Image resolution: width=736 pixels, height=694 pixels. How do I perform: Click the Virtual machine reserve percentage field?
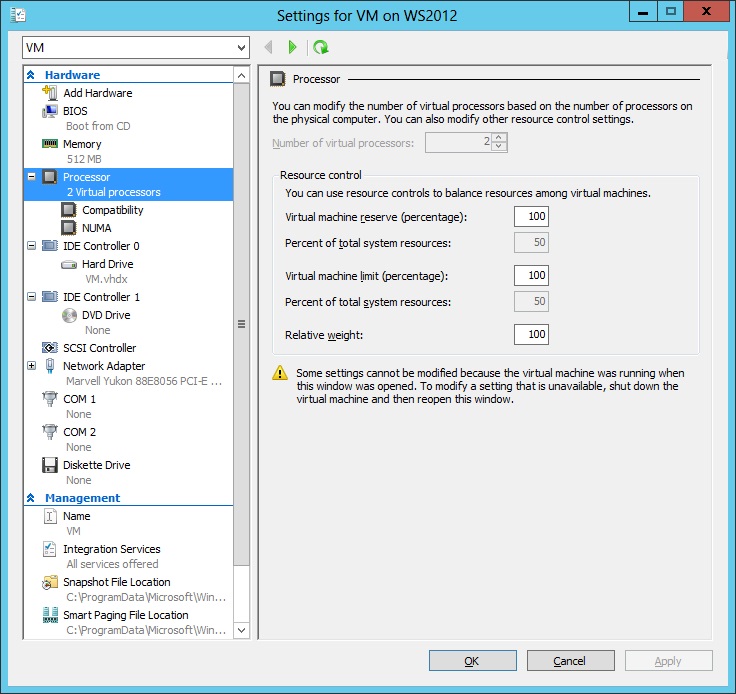pyautogui.click(x=531, y=217)
